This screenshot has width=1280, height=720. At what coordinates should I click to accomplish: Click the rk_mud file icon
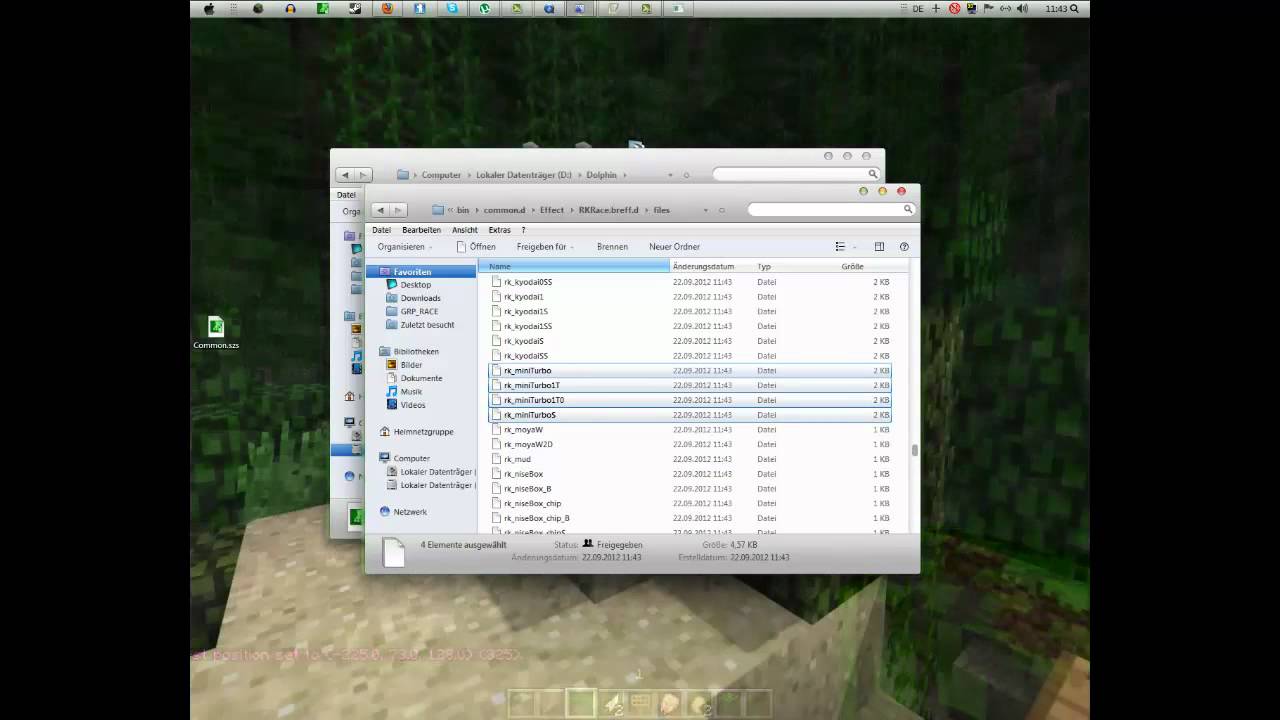(x=495, y=459)
